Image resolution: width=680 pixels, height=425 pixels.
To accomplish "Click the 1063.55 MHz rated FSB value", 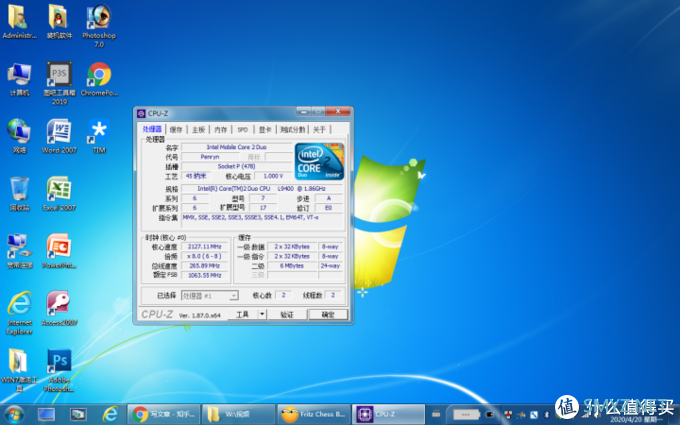I will (204, 275).
